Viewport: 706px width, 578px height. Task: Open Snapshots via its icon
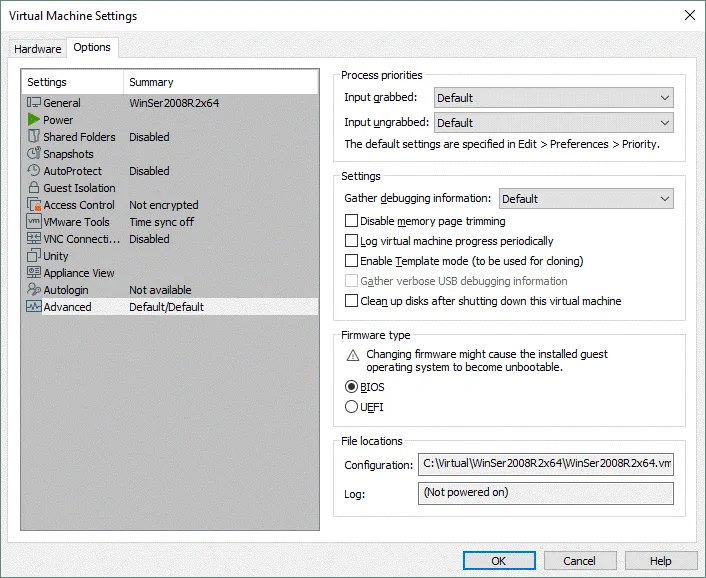click(x=34, y=154)
